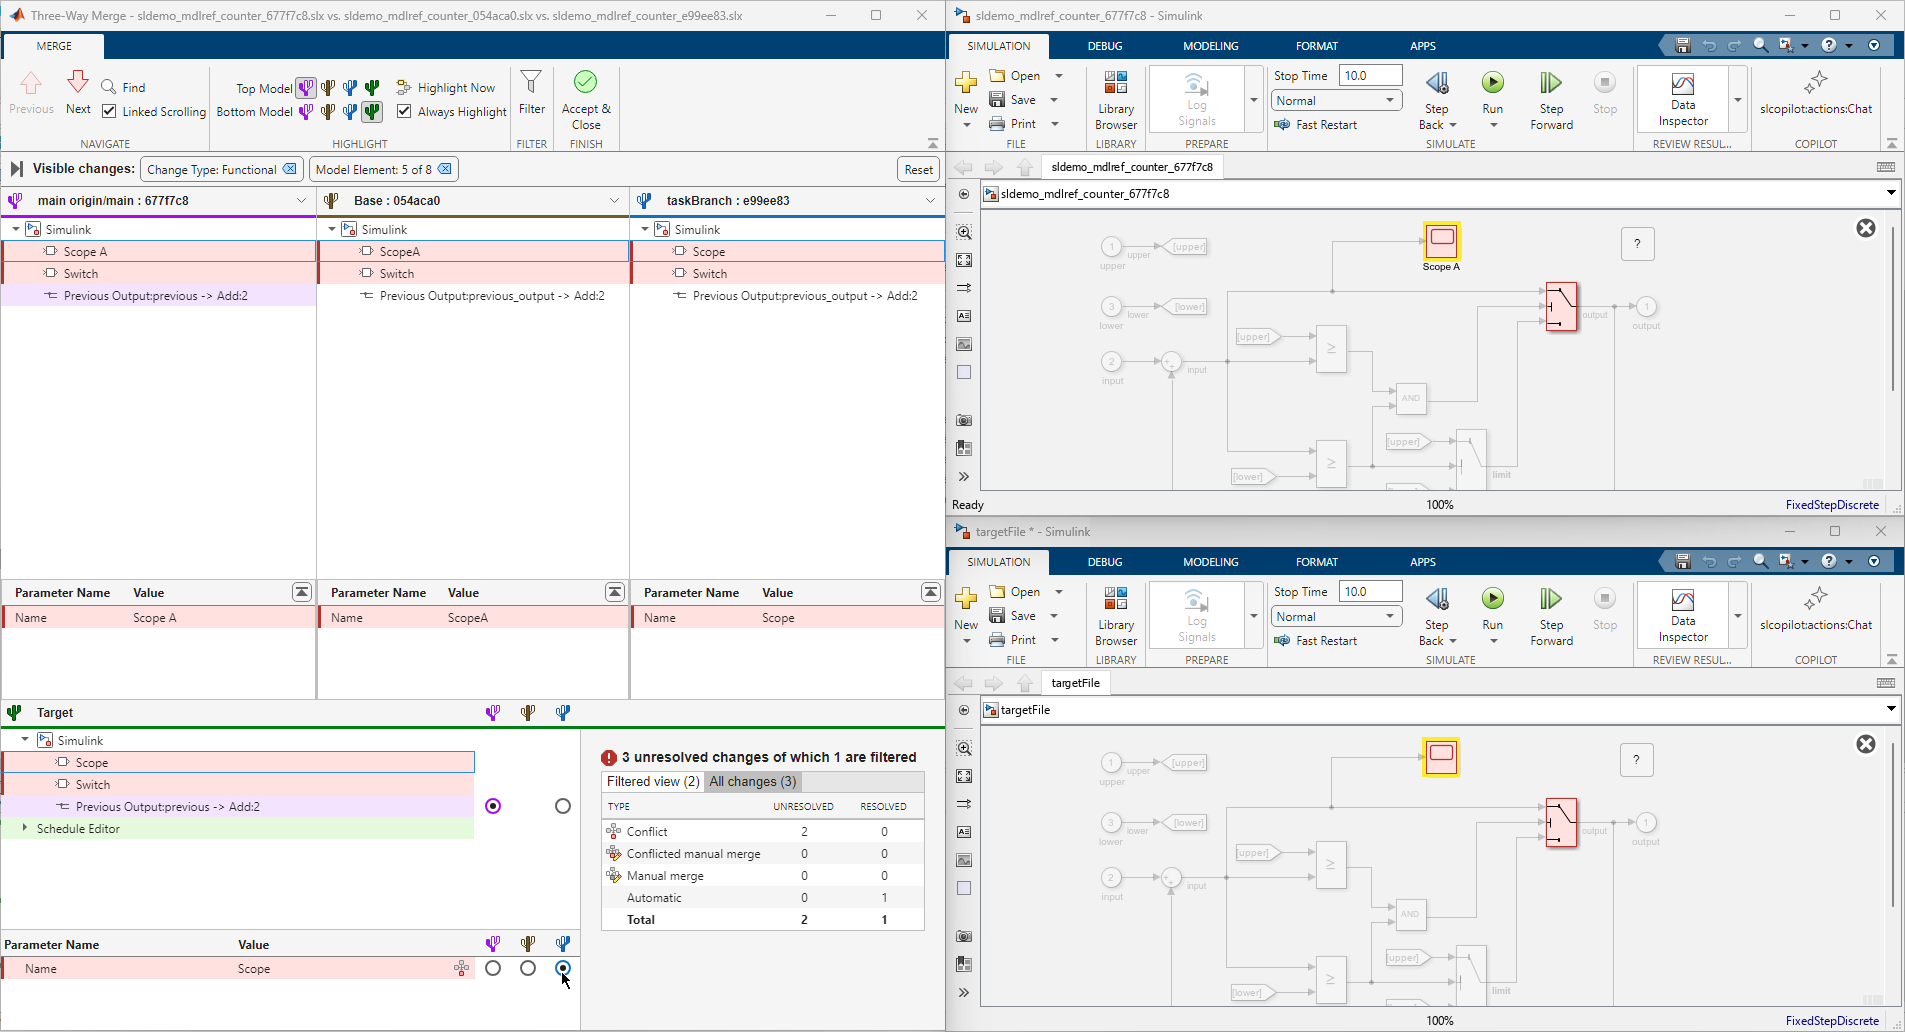This screenshot has height=1032, width=1905.
Task: Open Base 054aca0 column dropdown
Action: [614, 201]
